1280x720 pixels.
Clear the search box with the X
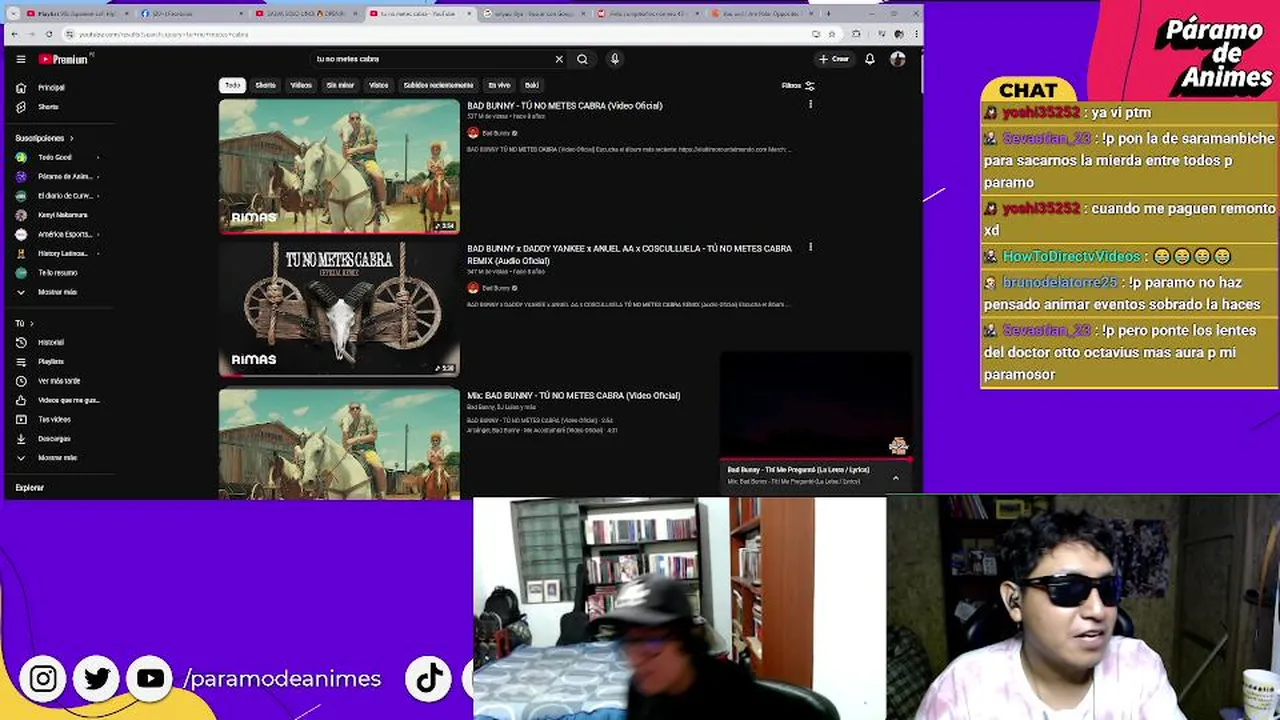[559, 59]
